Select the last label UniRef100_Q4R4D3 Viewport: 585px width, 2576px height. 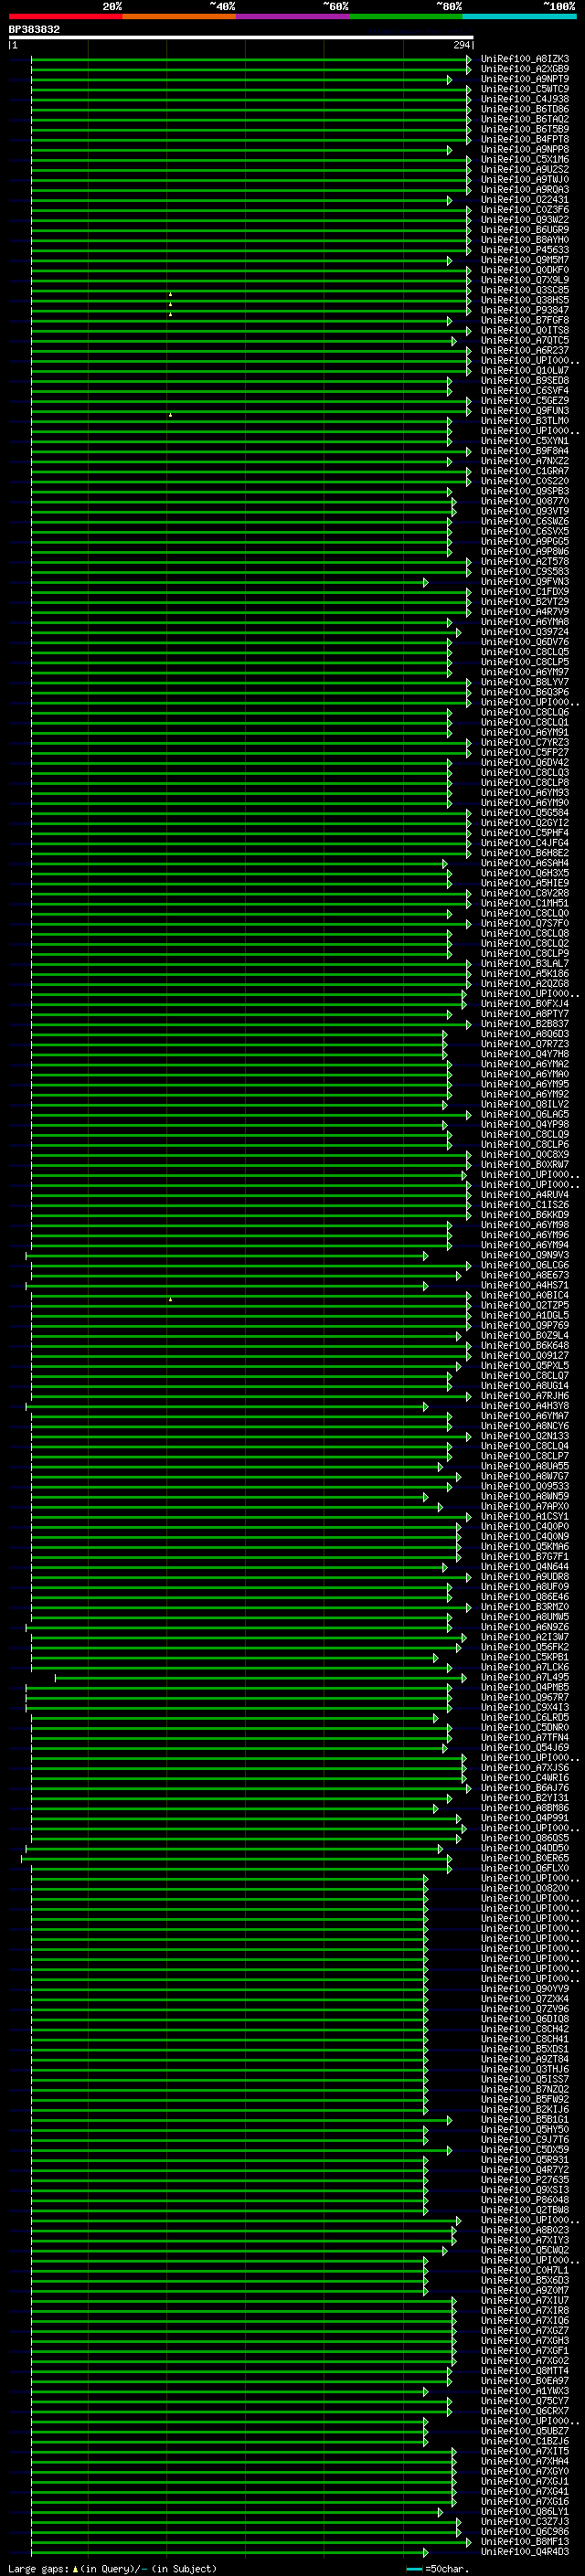525,2551
